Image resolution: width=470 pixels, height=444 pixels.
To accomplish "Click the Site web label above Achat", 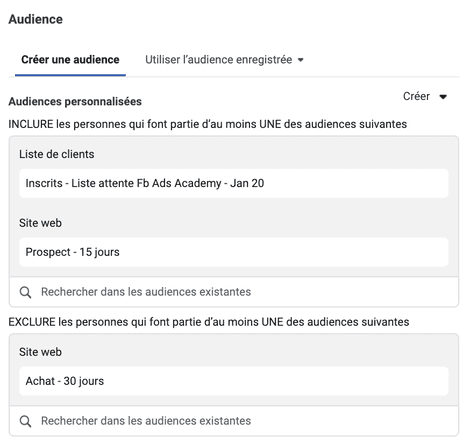I will [40, 352].
